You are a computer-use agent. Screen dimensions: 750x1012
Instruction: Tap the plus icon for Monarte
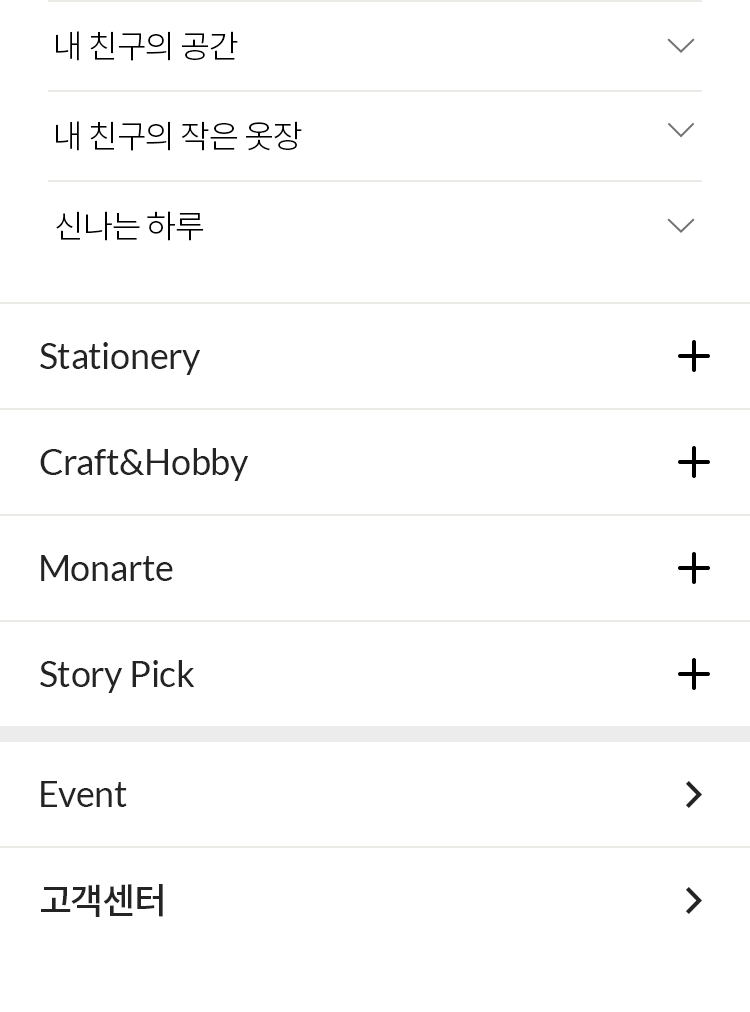pos(693,568)
